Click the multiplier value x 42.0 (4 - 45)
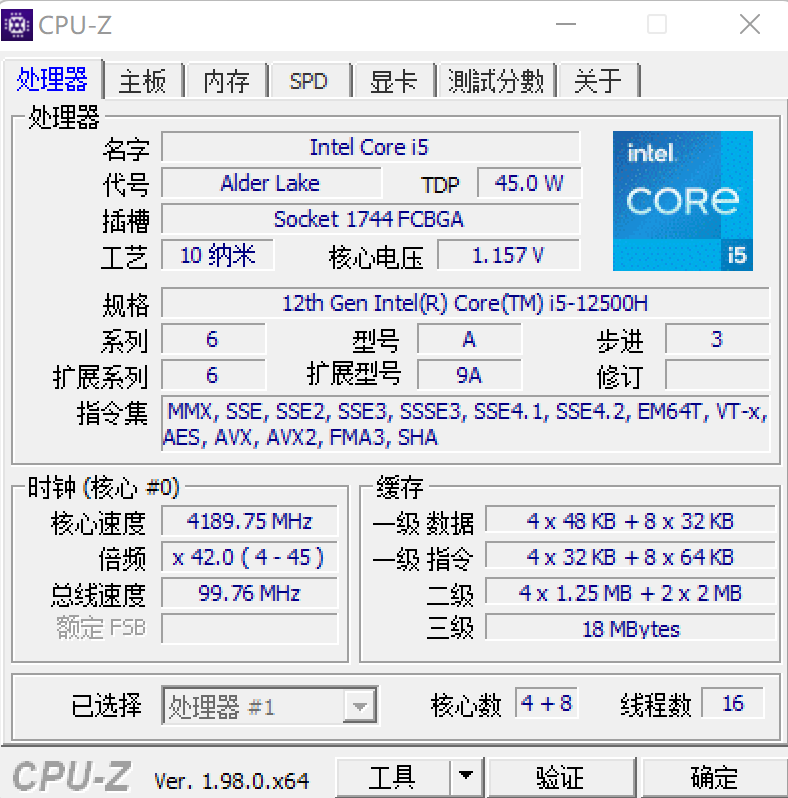The width and height of the screenshot is (788, 798). pyautogui.click(x=249, y=557)
